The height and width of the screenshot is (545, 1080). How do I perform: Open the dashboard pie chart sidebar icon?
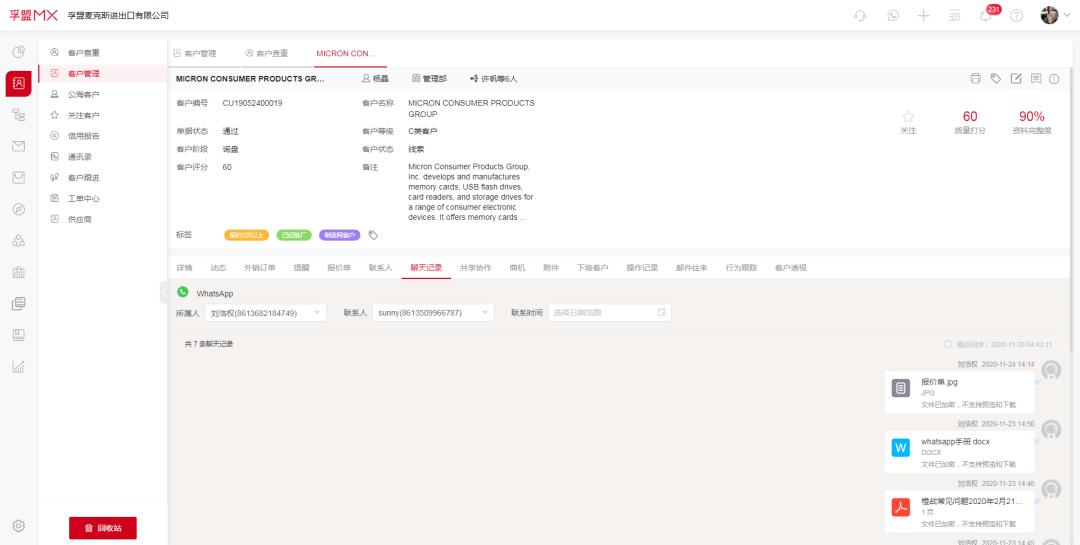tap(19, 52)
